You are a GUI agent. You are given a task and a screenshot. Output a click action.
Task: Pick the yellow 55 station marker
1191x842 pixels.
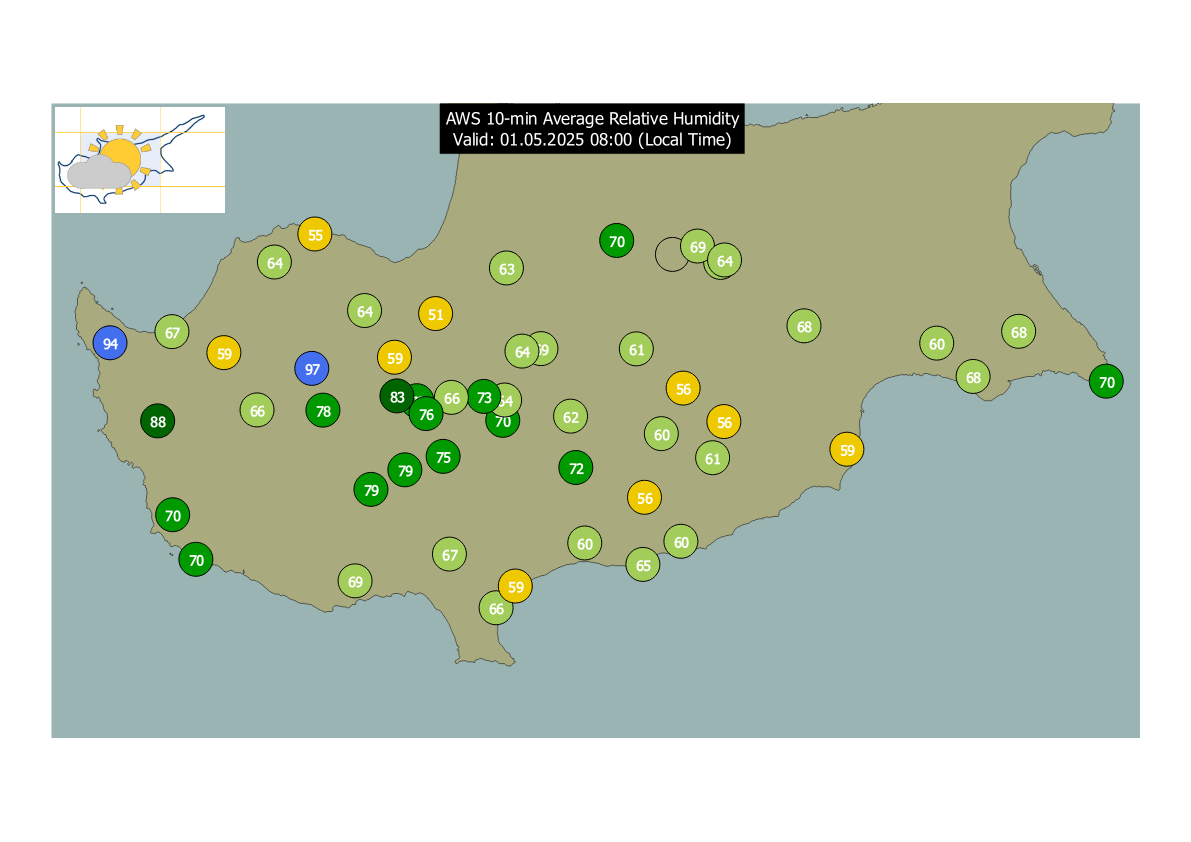pos(314,235)
